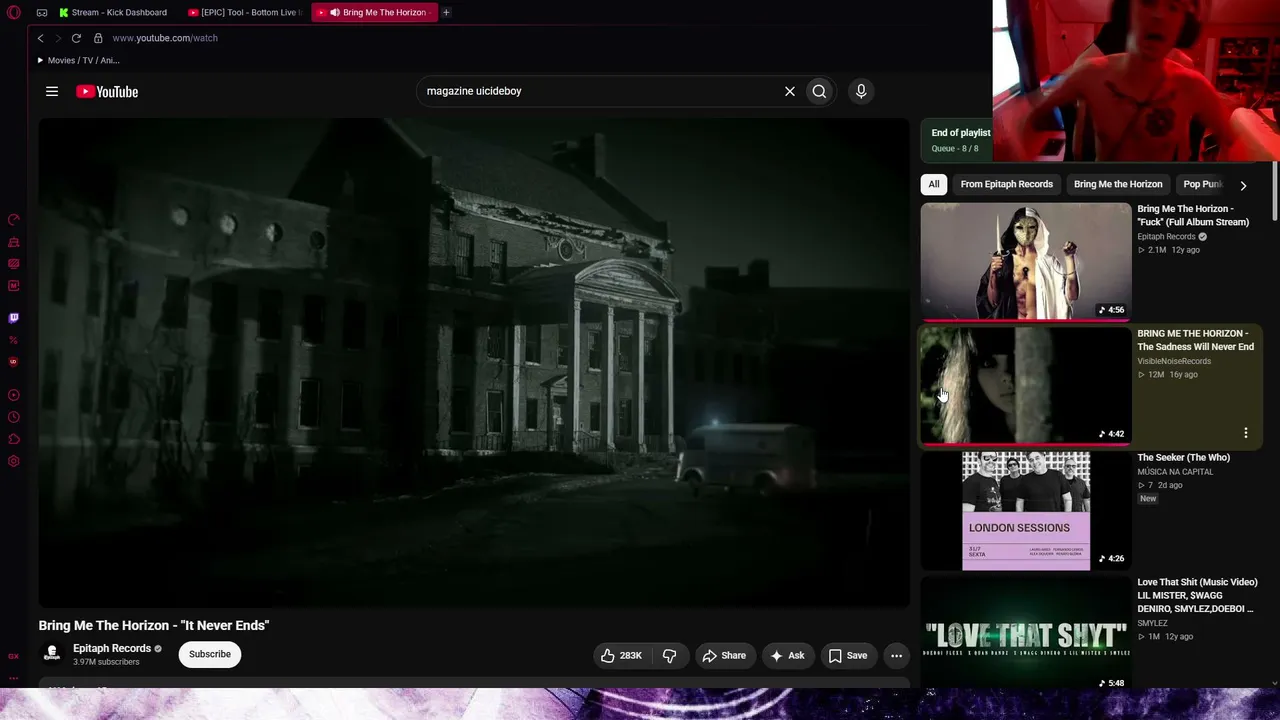Subscribe to Epitaph Records
The image size is (1280, 720).
pyautogui.click(x=210, y=654)
